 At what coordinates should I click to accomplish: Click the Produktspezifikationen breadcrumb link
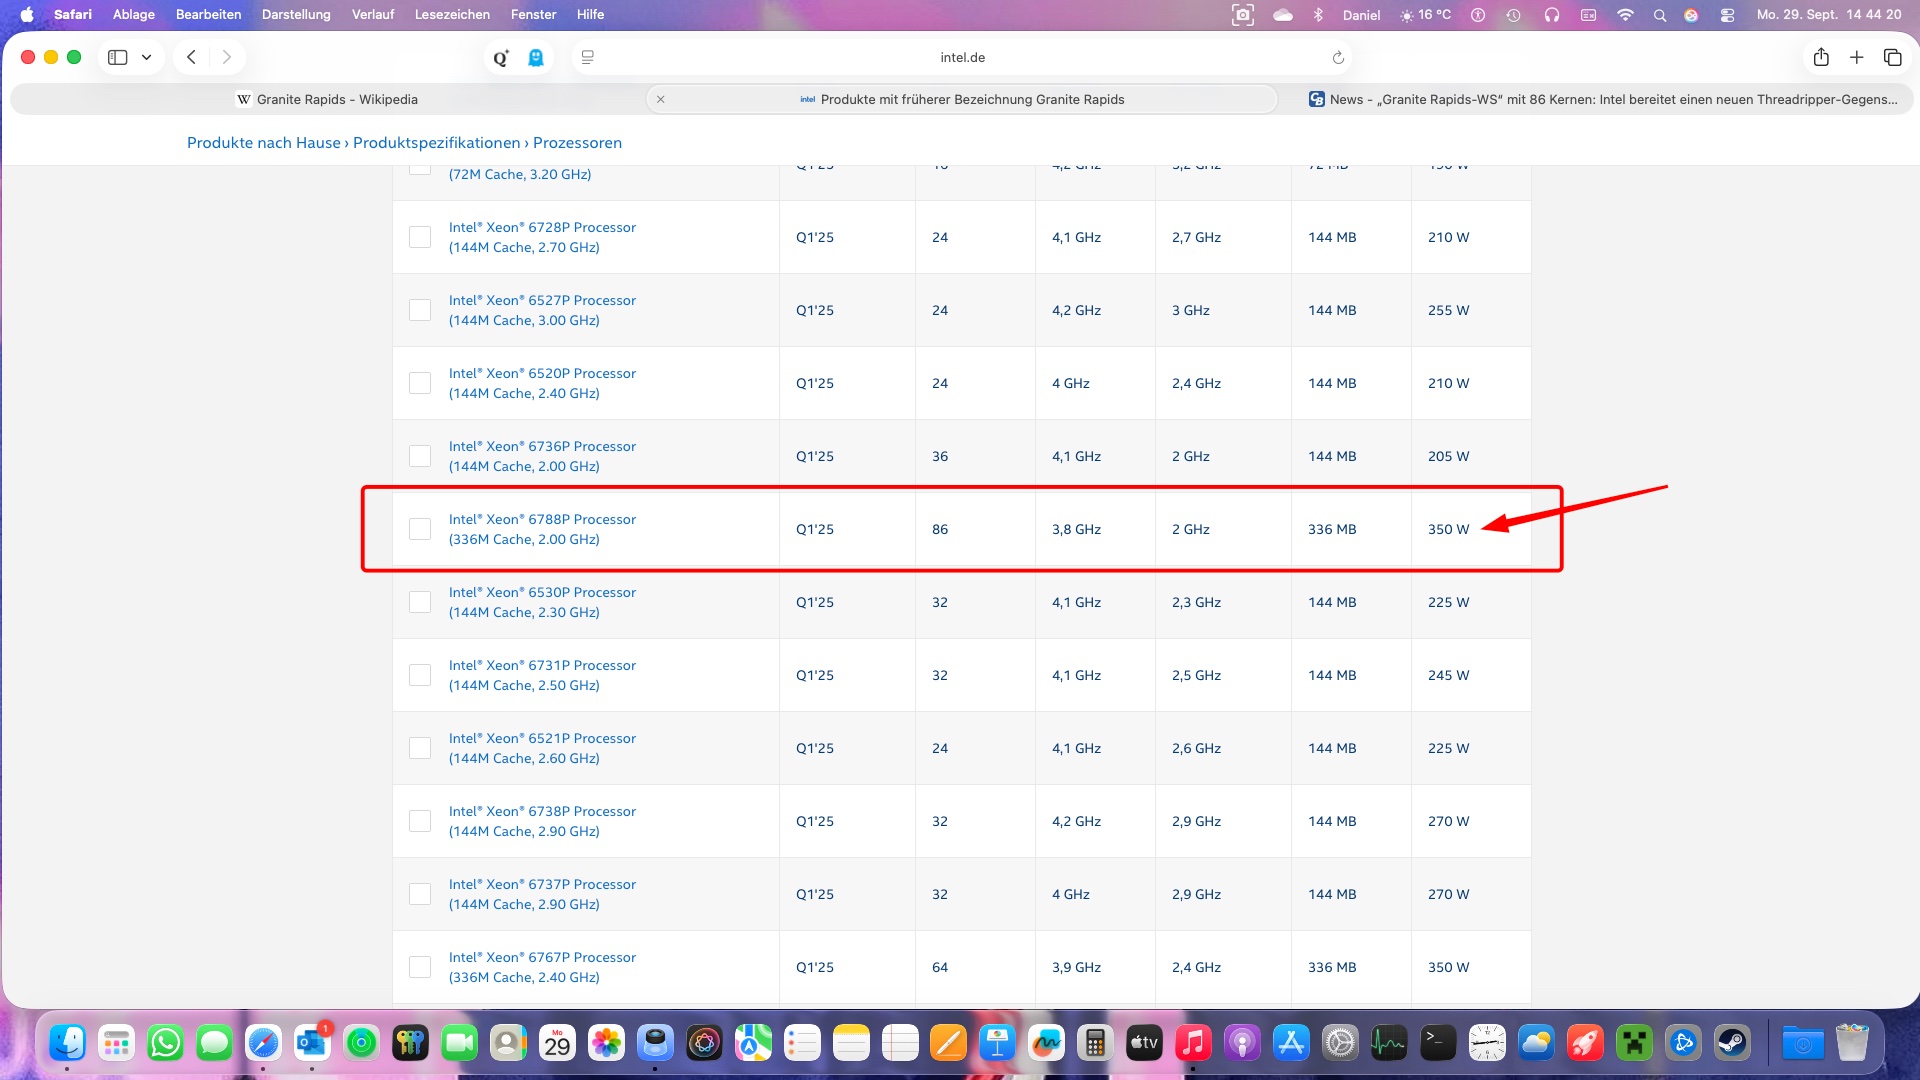click(x=436, y=143)
